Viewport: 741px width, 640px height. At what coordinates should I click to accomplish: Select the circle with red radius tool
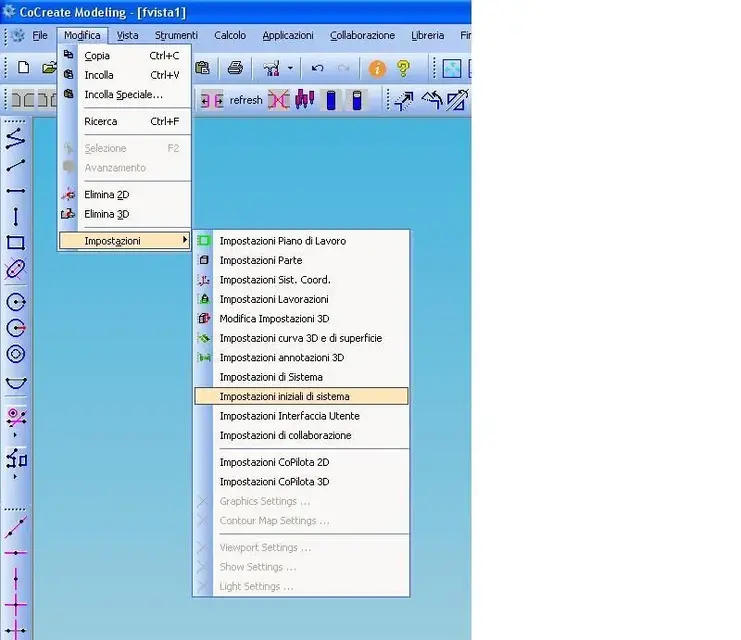pyautogui.click(x=16, y=328)
